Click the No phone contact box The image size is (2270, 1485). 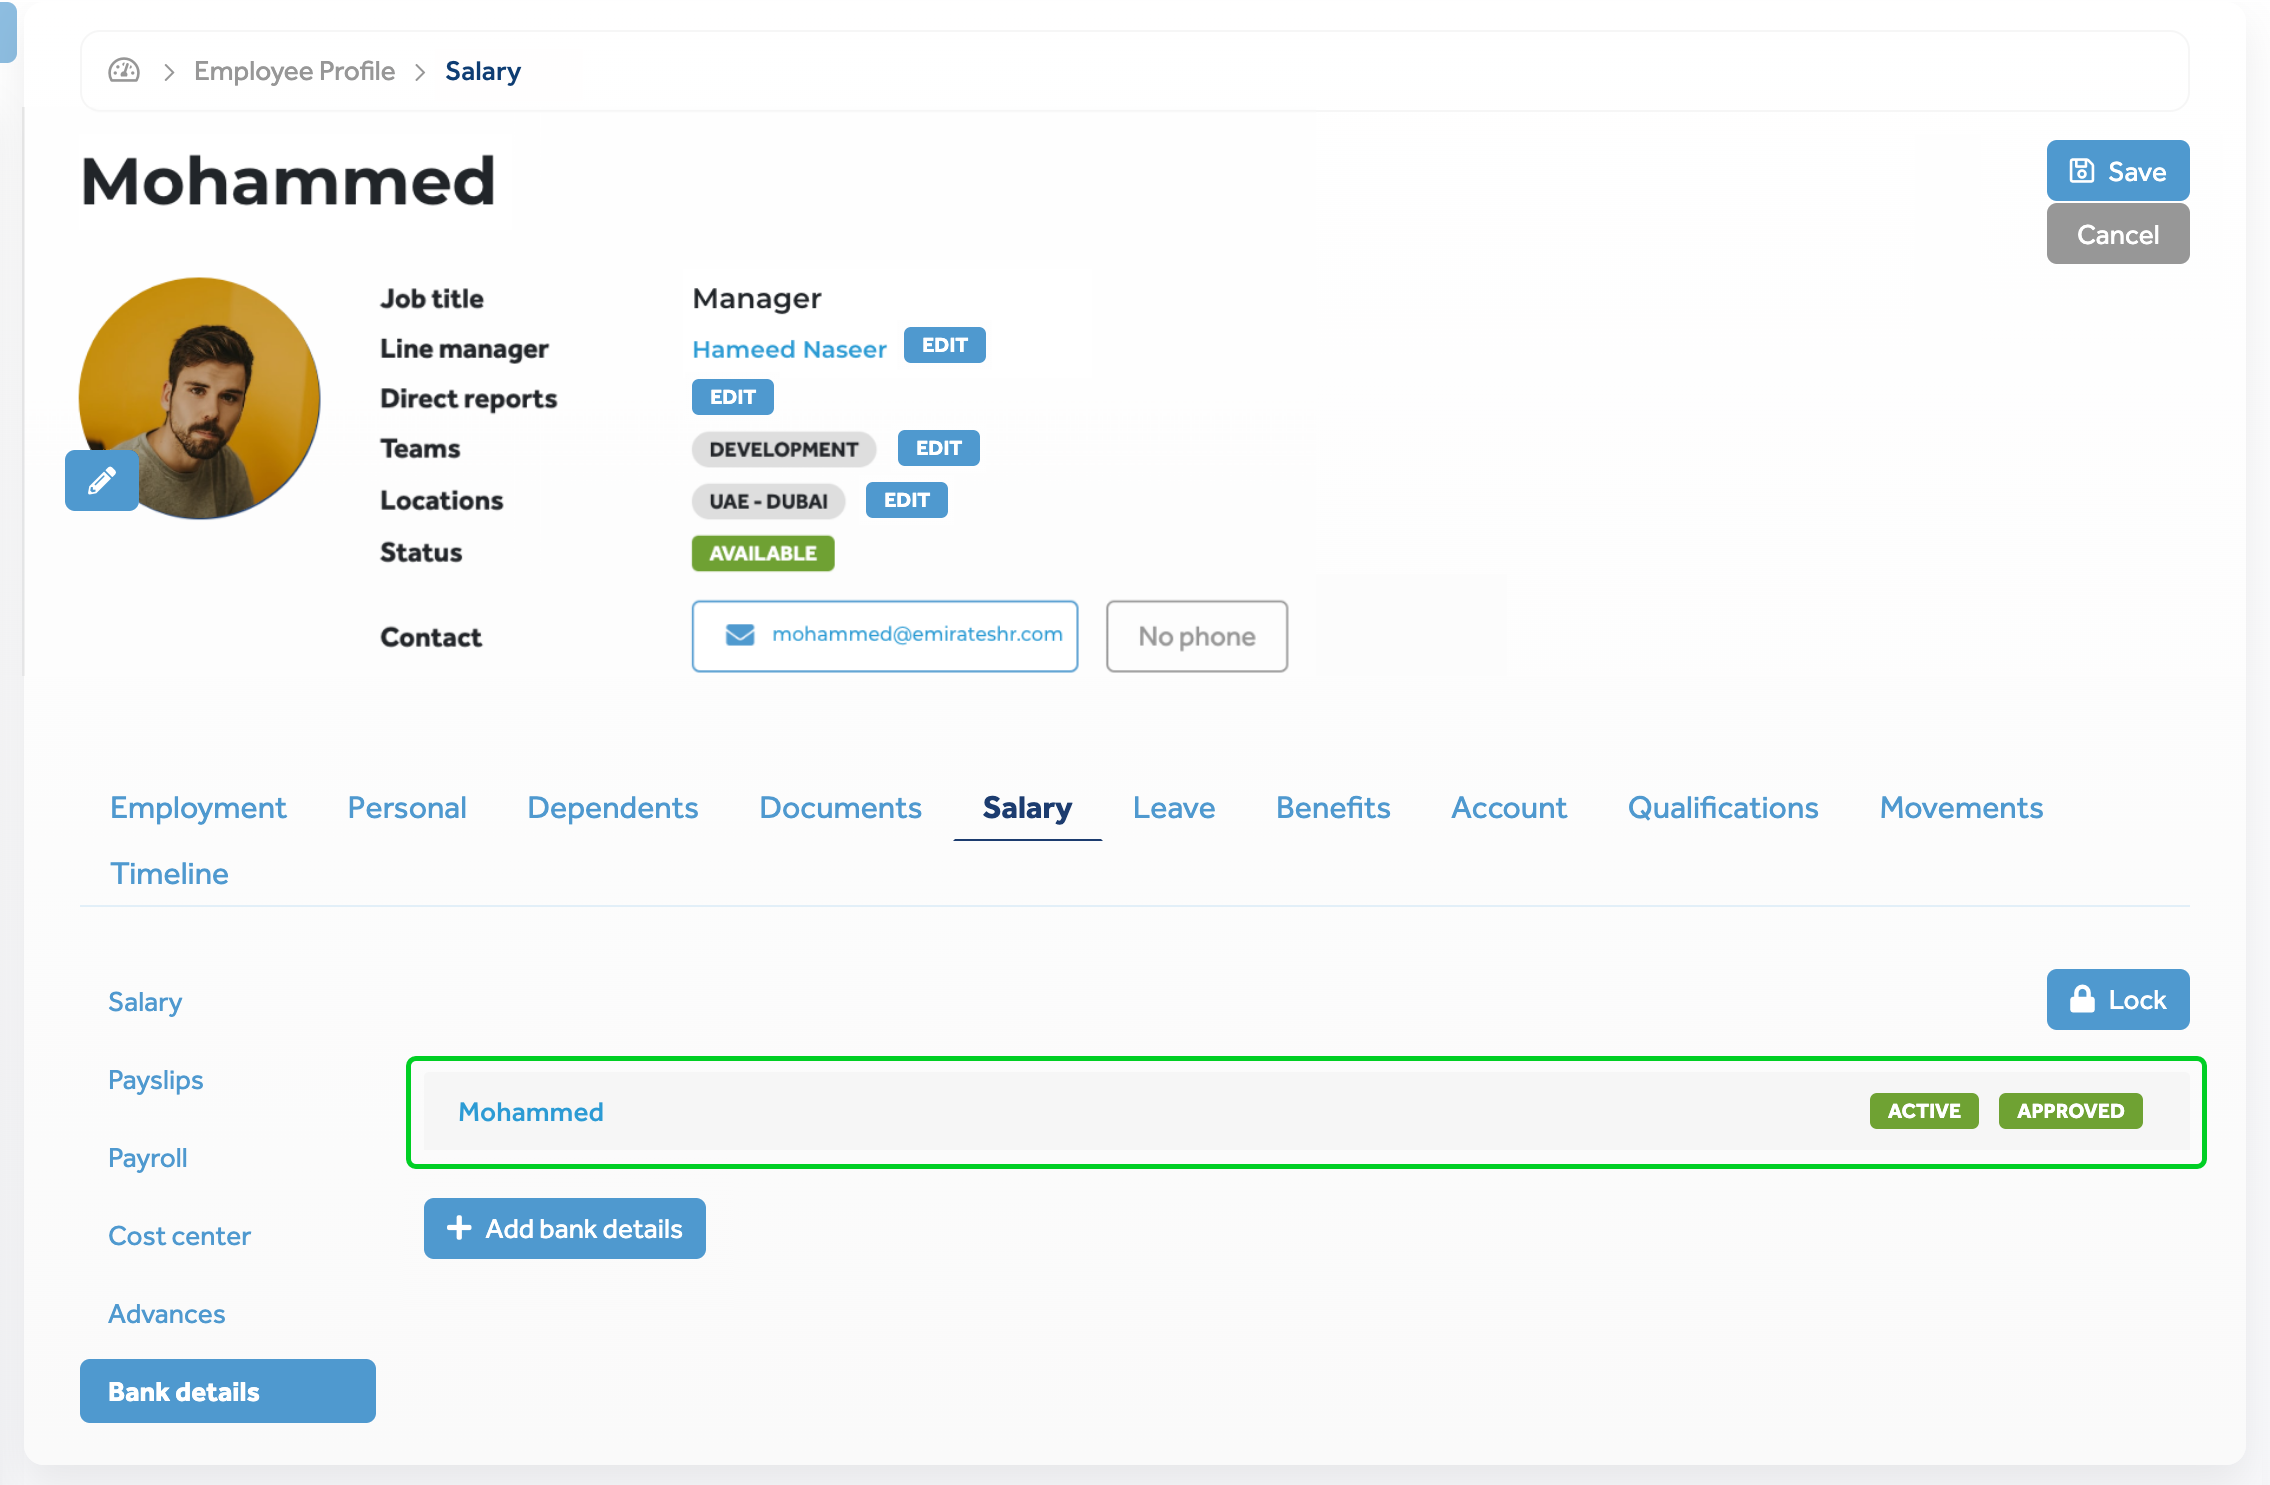(x=1197, y=636)
